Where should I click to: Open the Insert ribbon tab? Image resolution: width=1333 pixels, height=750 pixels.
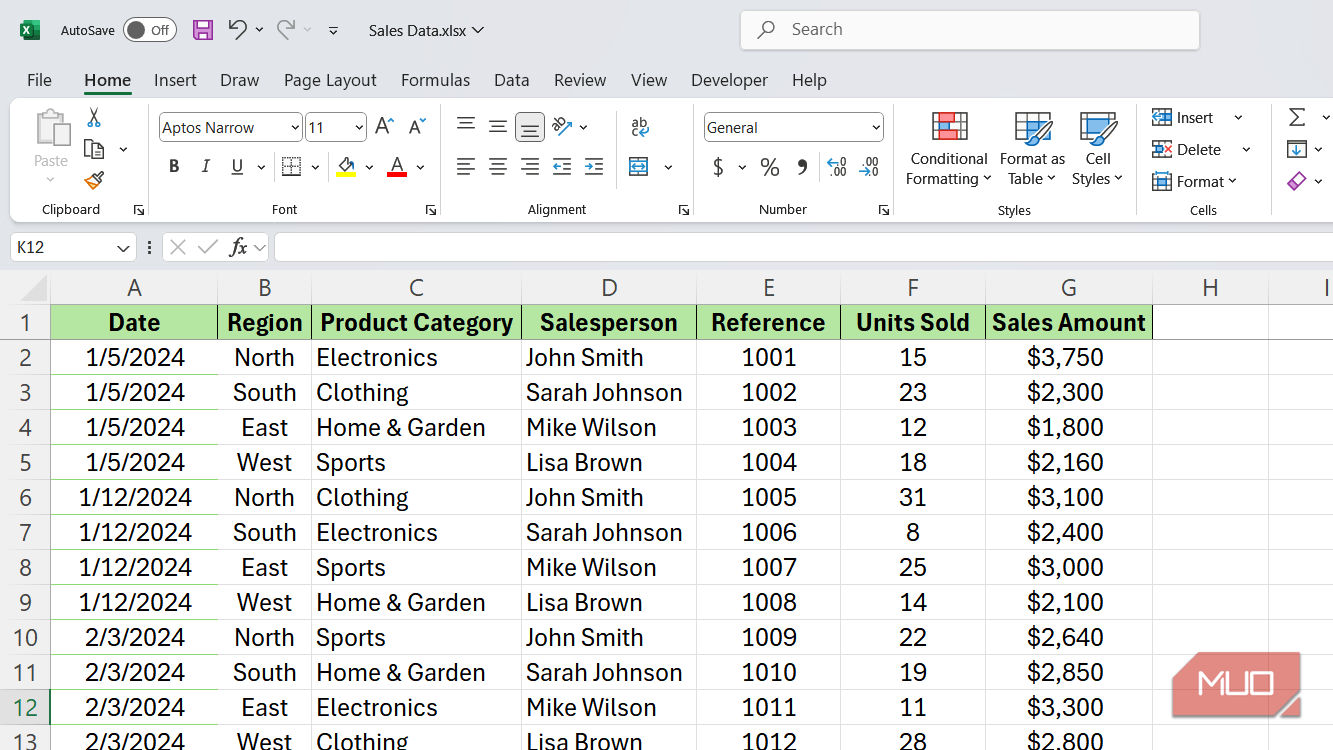click(175, 80)
